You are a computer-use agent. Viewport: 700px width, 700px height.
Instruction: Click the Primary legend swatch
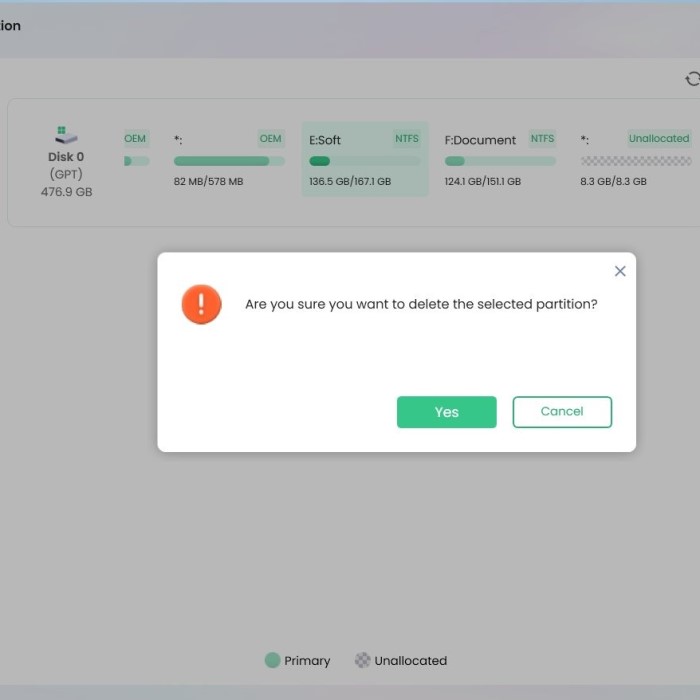point(272,660)
